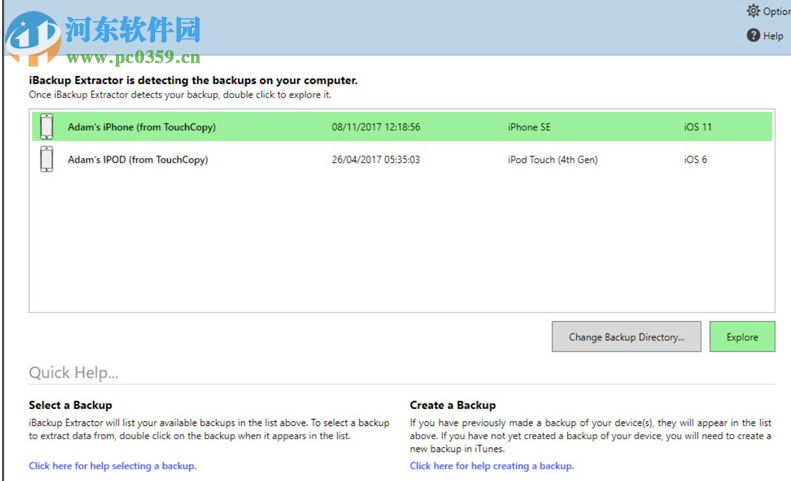Click the Explore button
The height and width of the screenshot is (481, 791).
742,337
